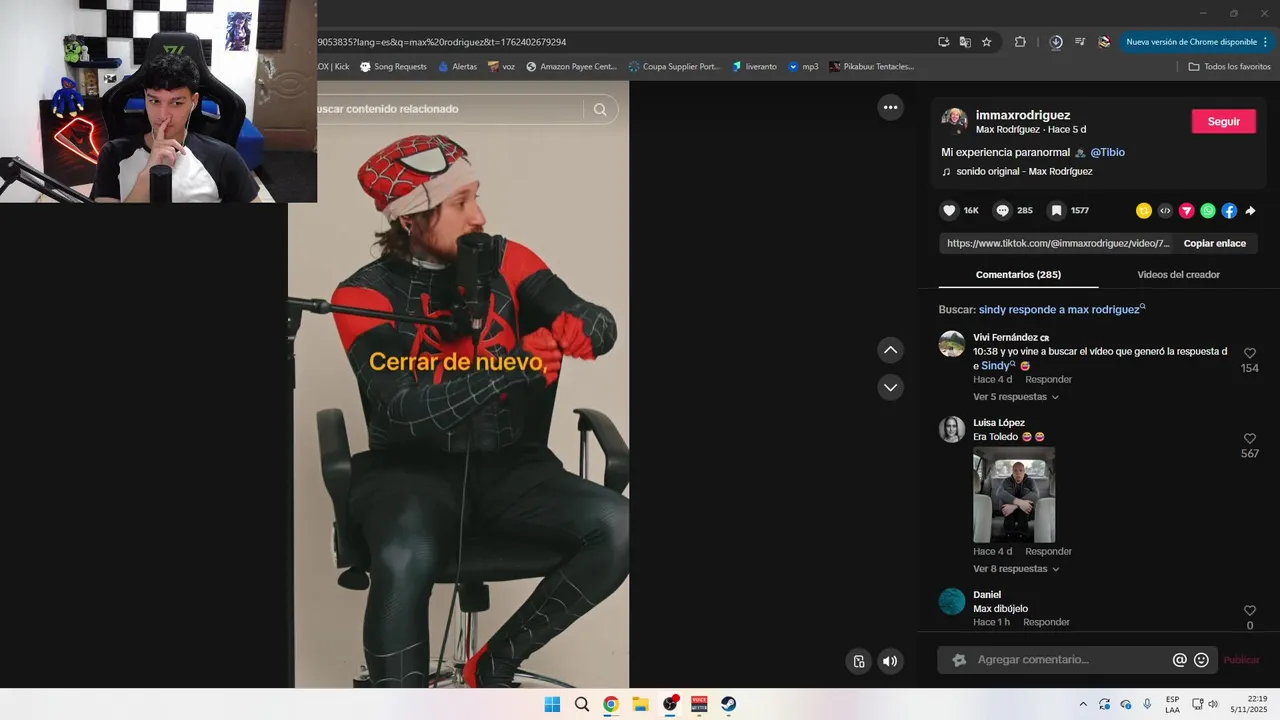Viewport: 1280px width, 720px height.
Task: Go to next video with down arrow
Action: pyautogui.click(x=890, y=387)
